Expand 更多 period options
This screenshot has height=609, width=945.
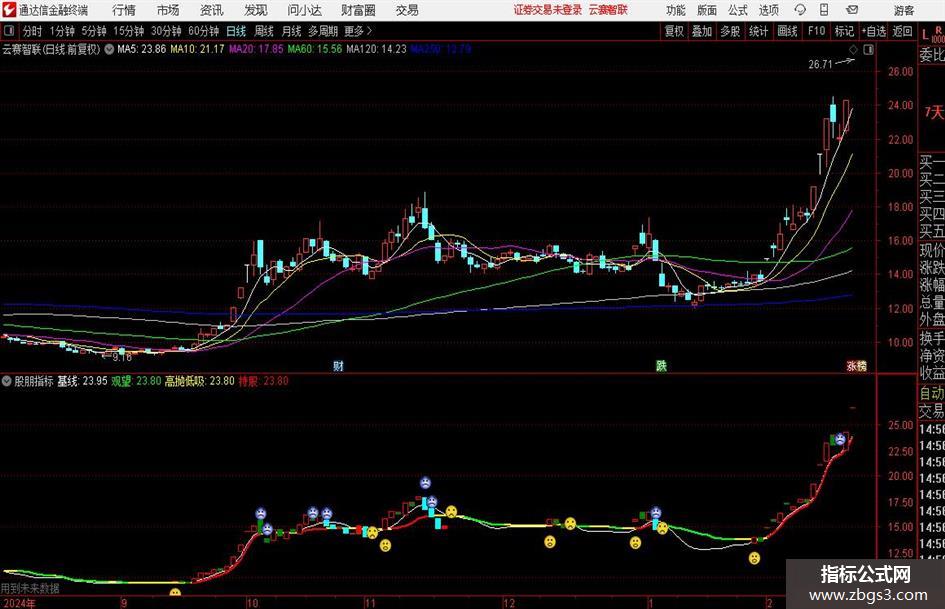[358, 31]
